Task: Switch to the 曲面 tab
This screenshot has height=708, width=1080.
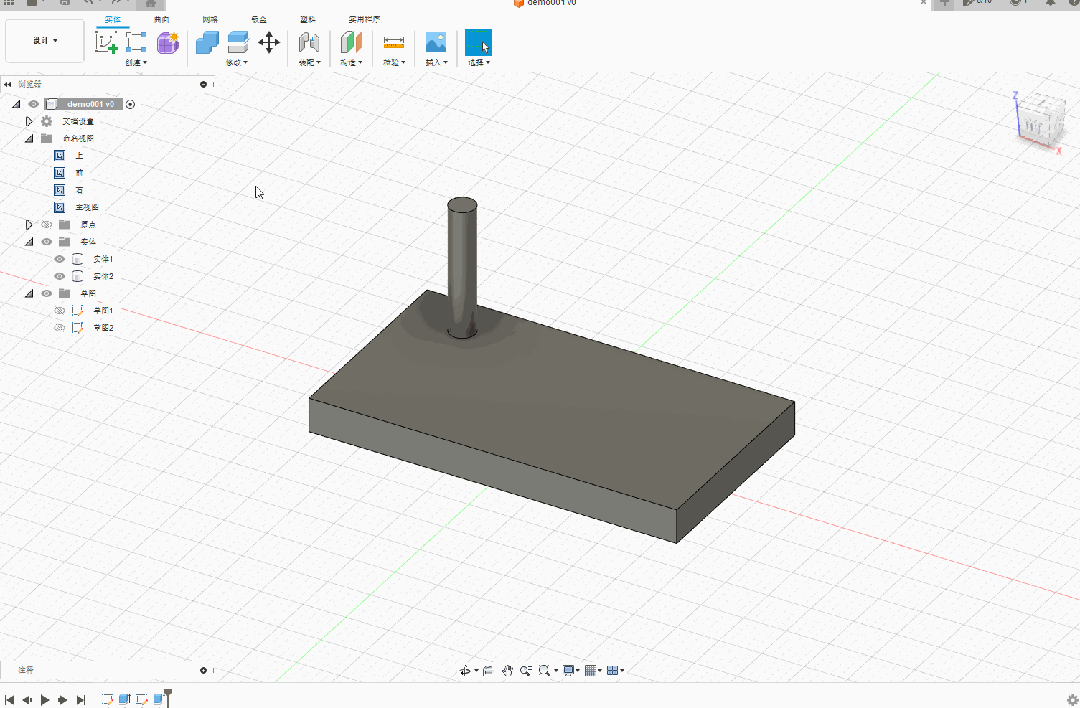Action: (x=162, y=19)
